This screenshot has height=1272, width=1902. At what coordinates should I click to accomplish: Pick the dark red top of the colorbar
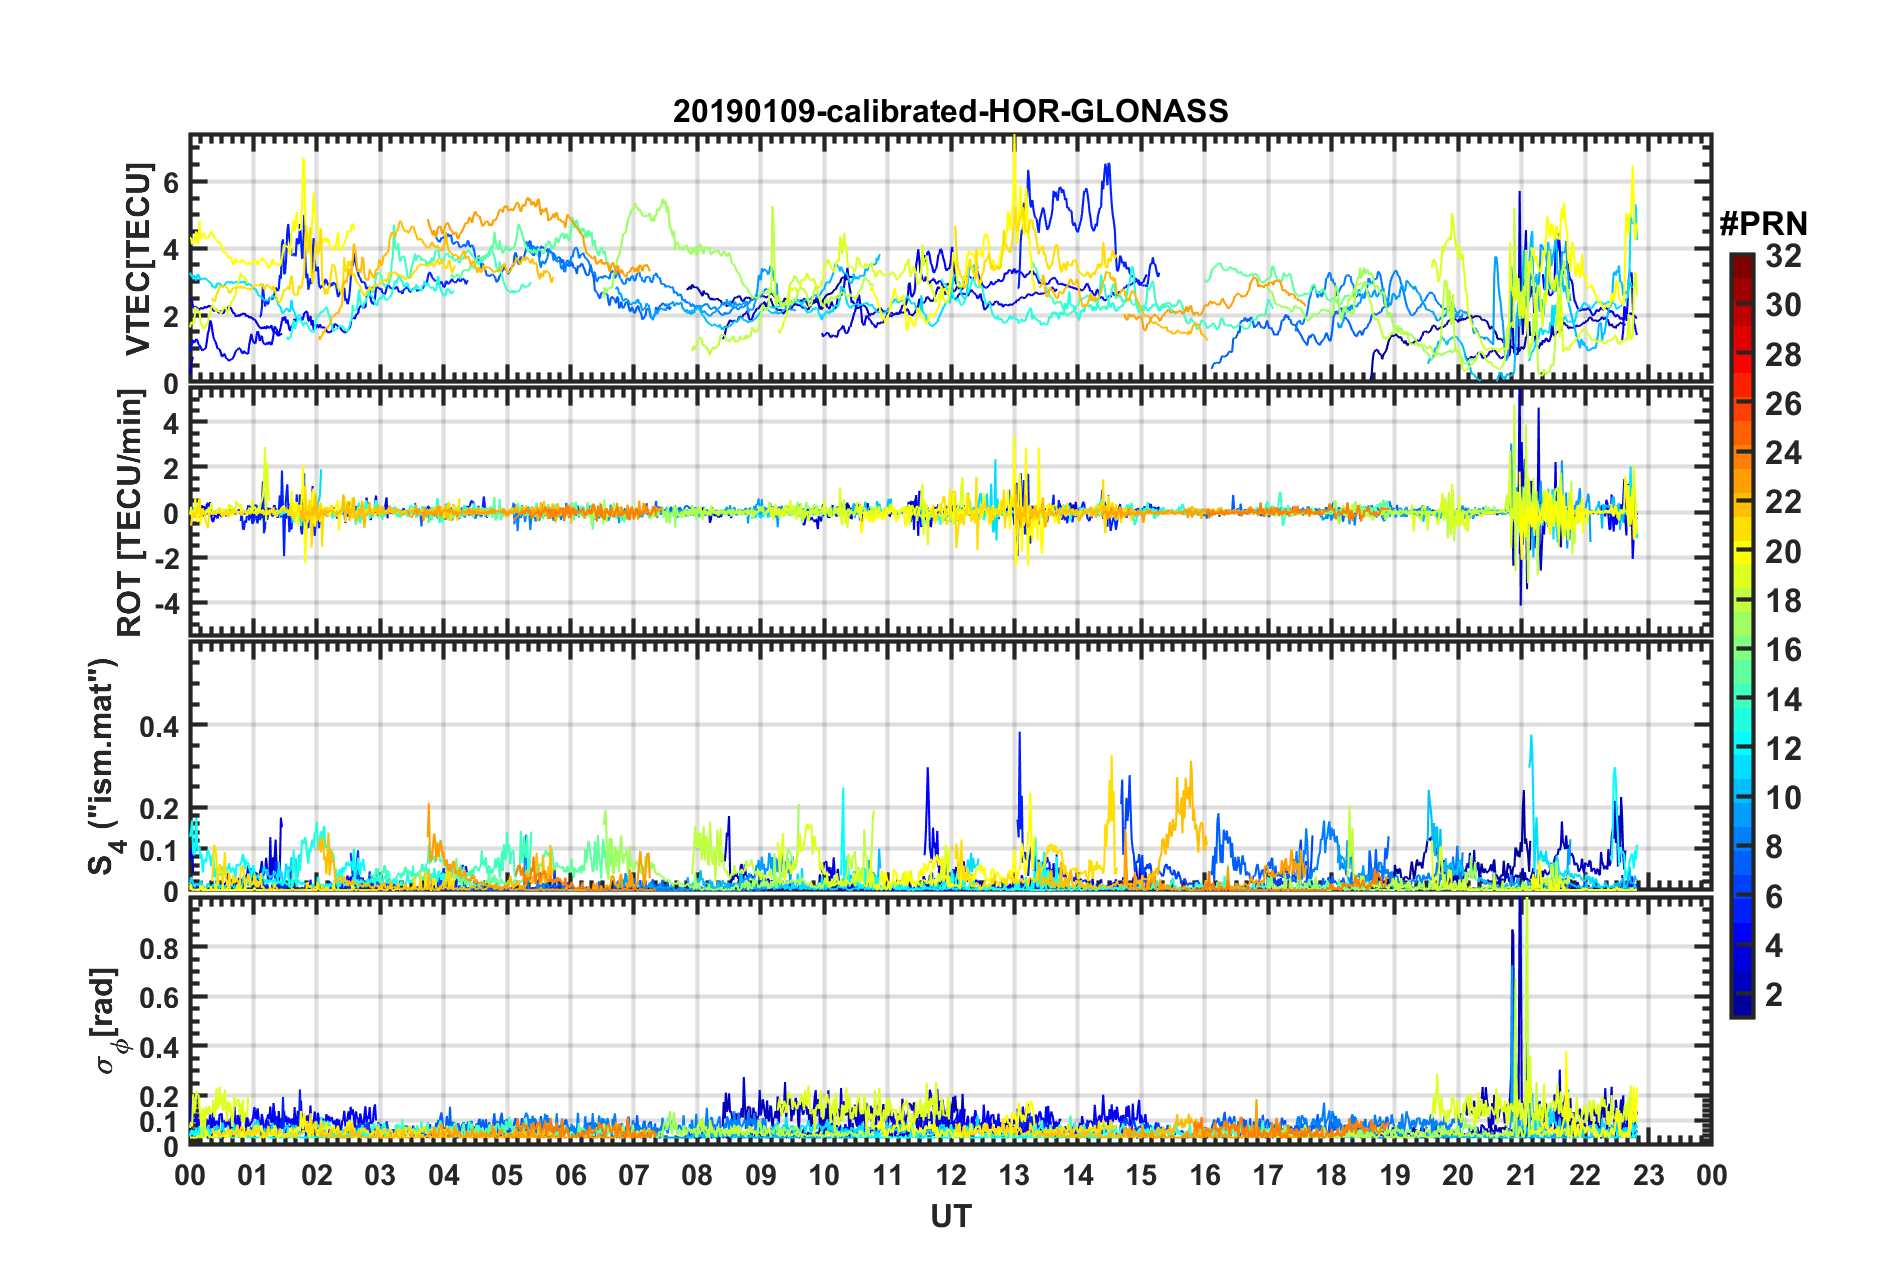[1741, 262]
